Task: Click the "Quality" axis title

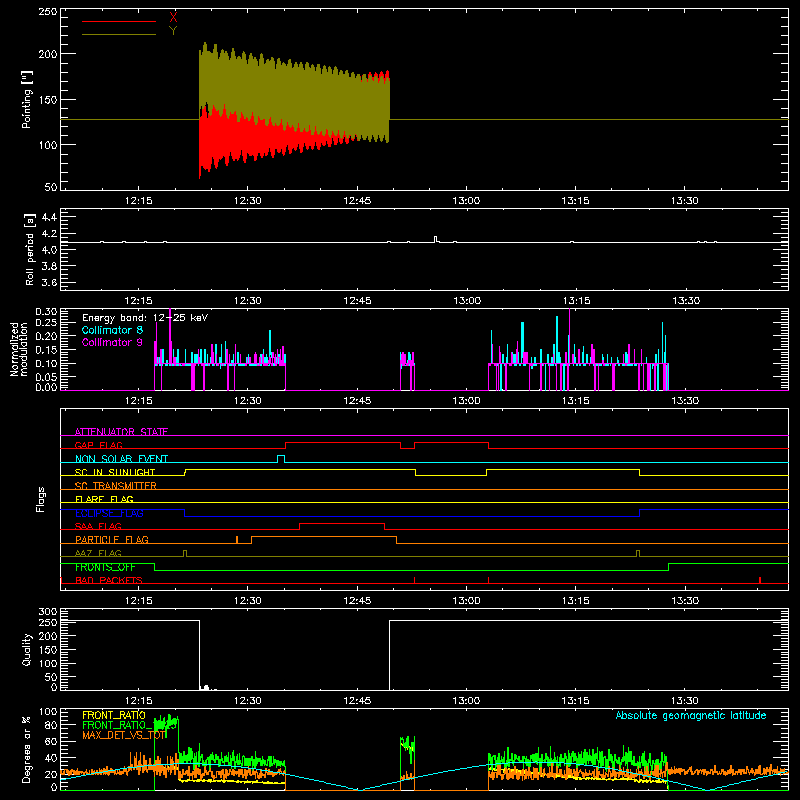Action: click(27, 649)
